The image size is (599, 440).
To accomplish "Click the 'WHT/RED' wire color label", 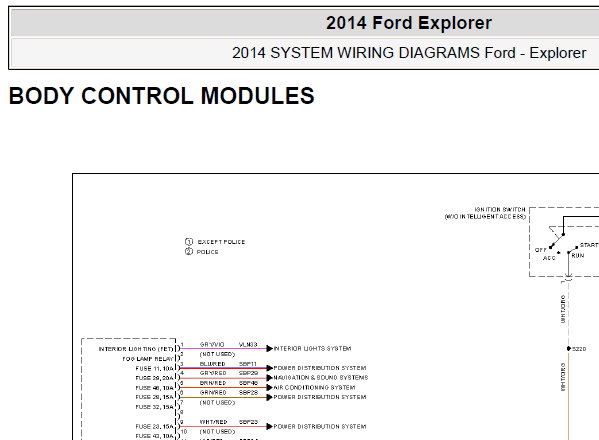I will 214,422.
